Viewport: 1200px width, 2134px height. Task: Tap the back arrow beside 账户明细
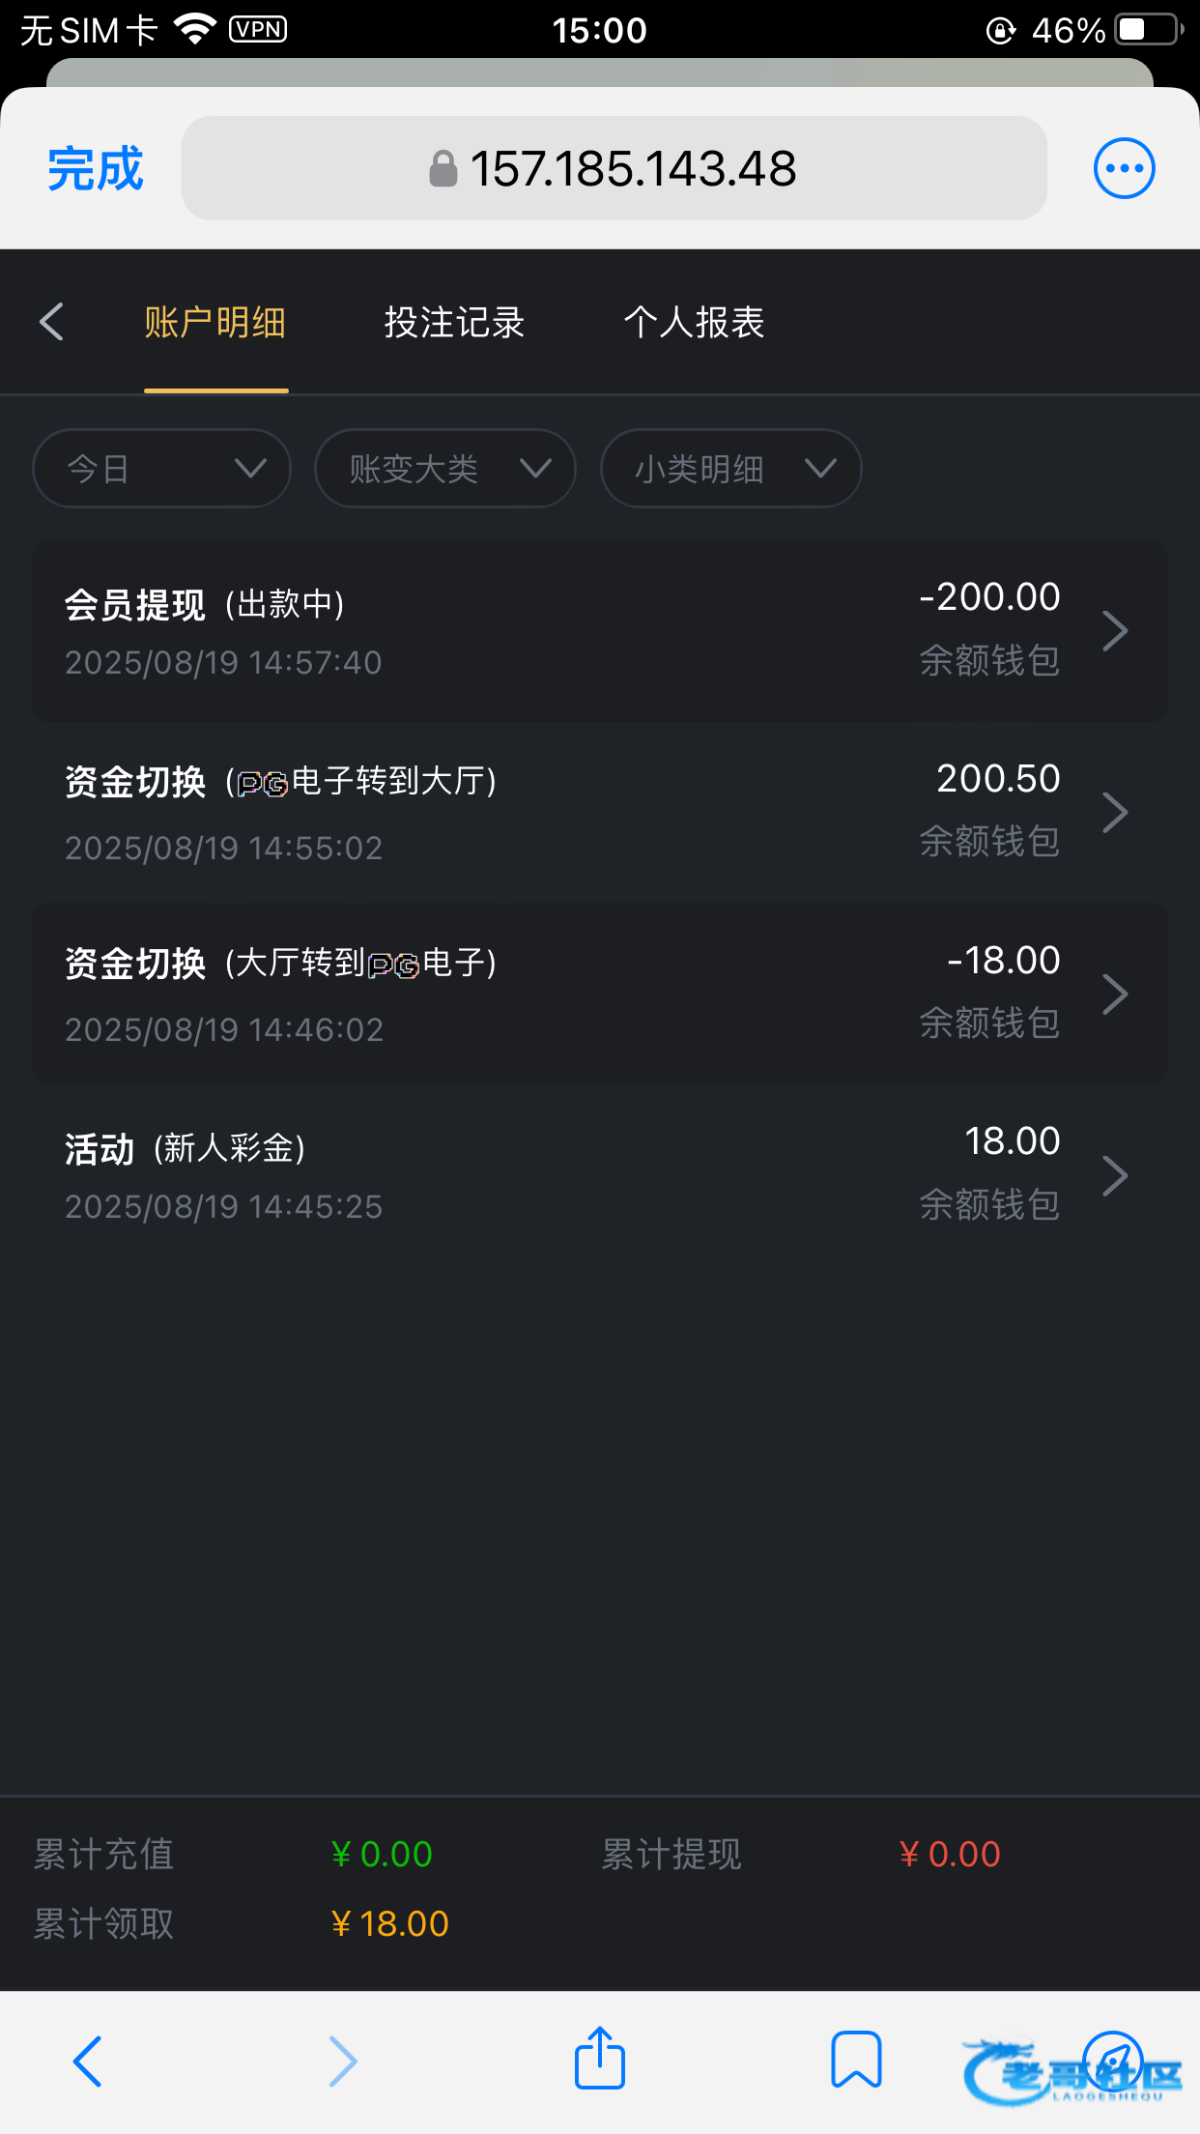click(52, 322)
